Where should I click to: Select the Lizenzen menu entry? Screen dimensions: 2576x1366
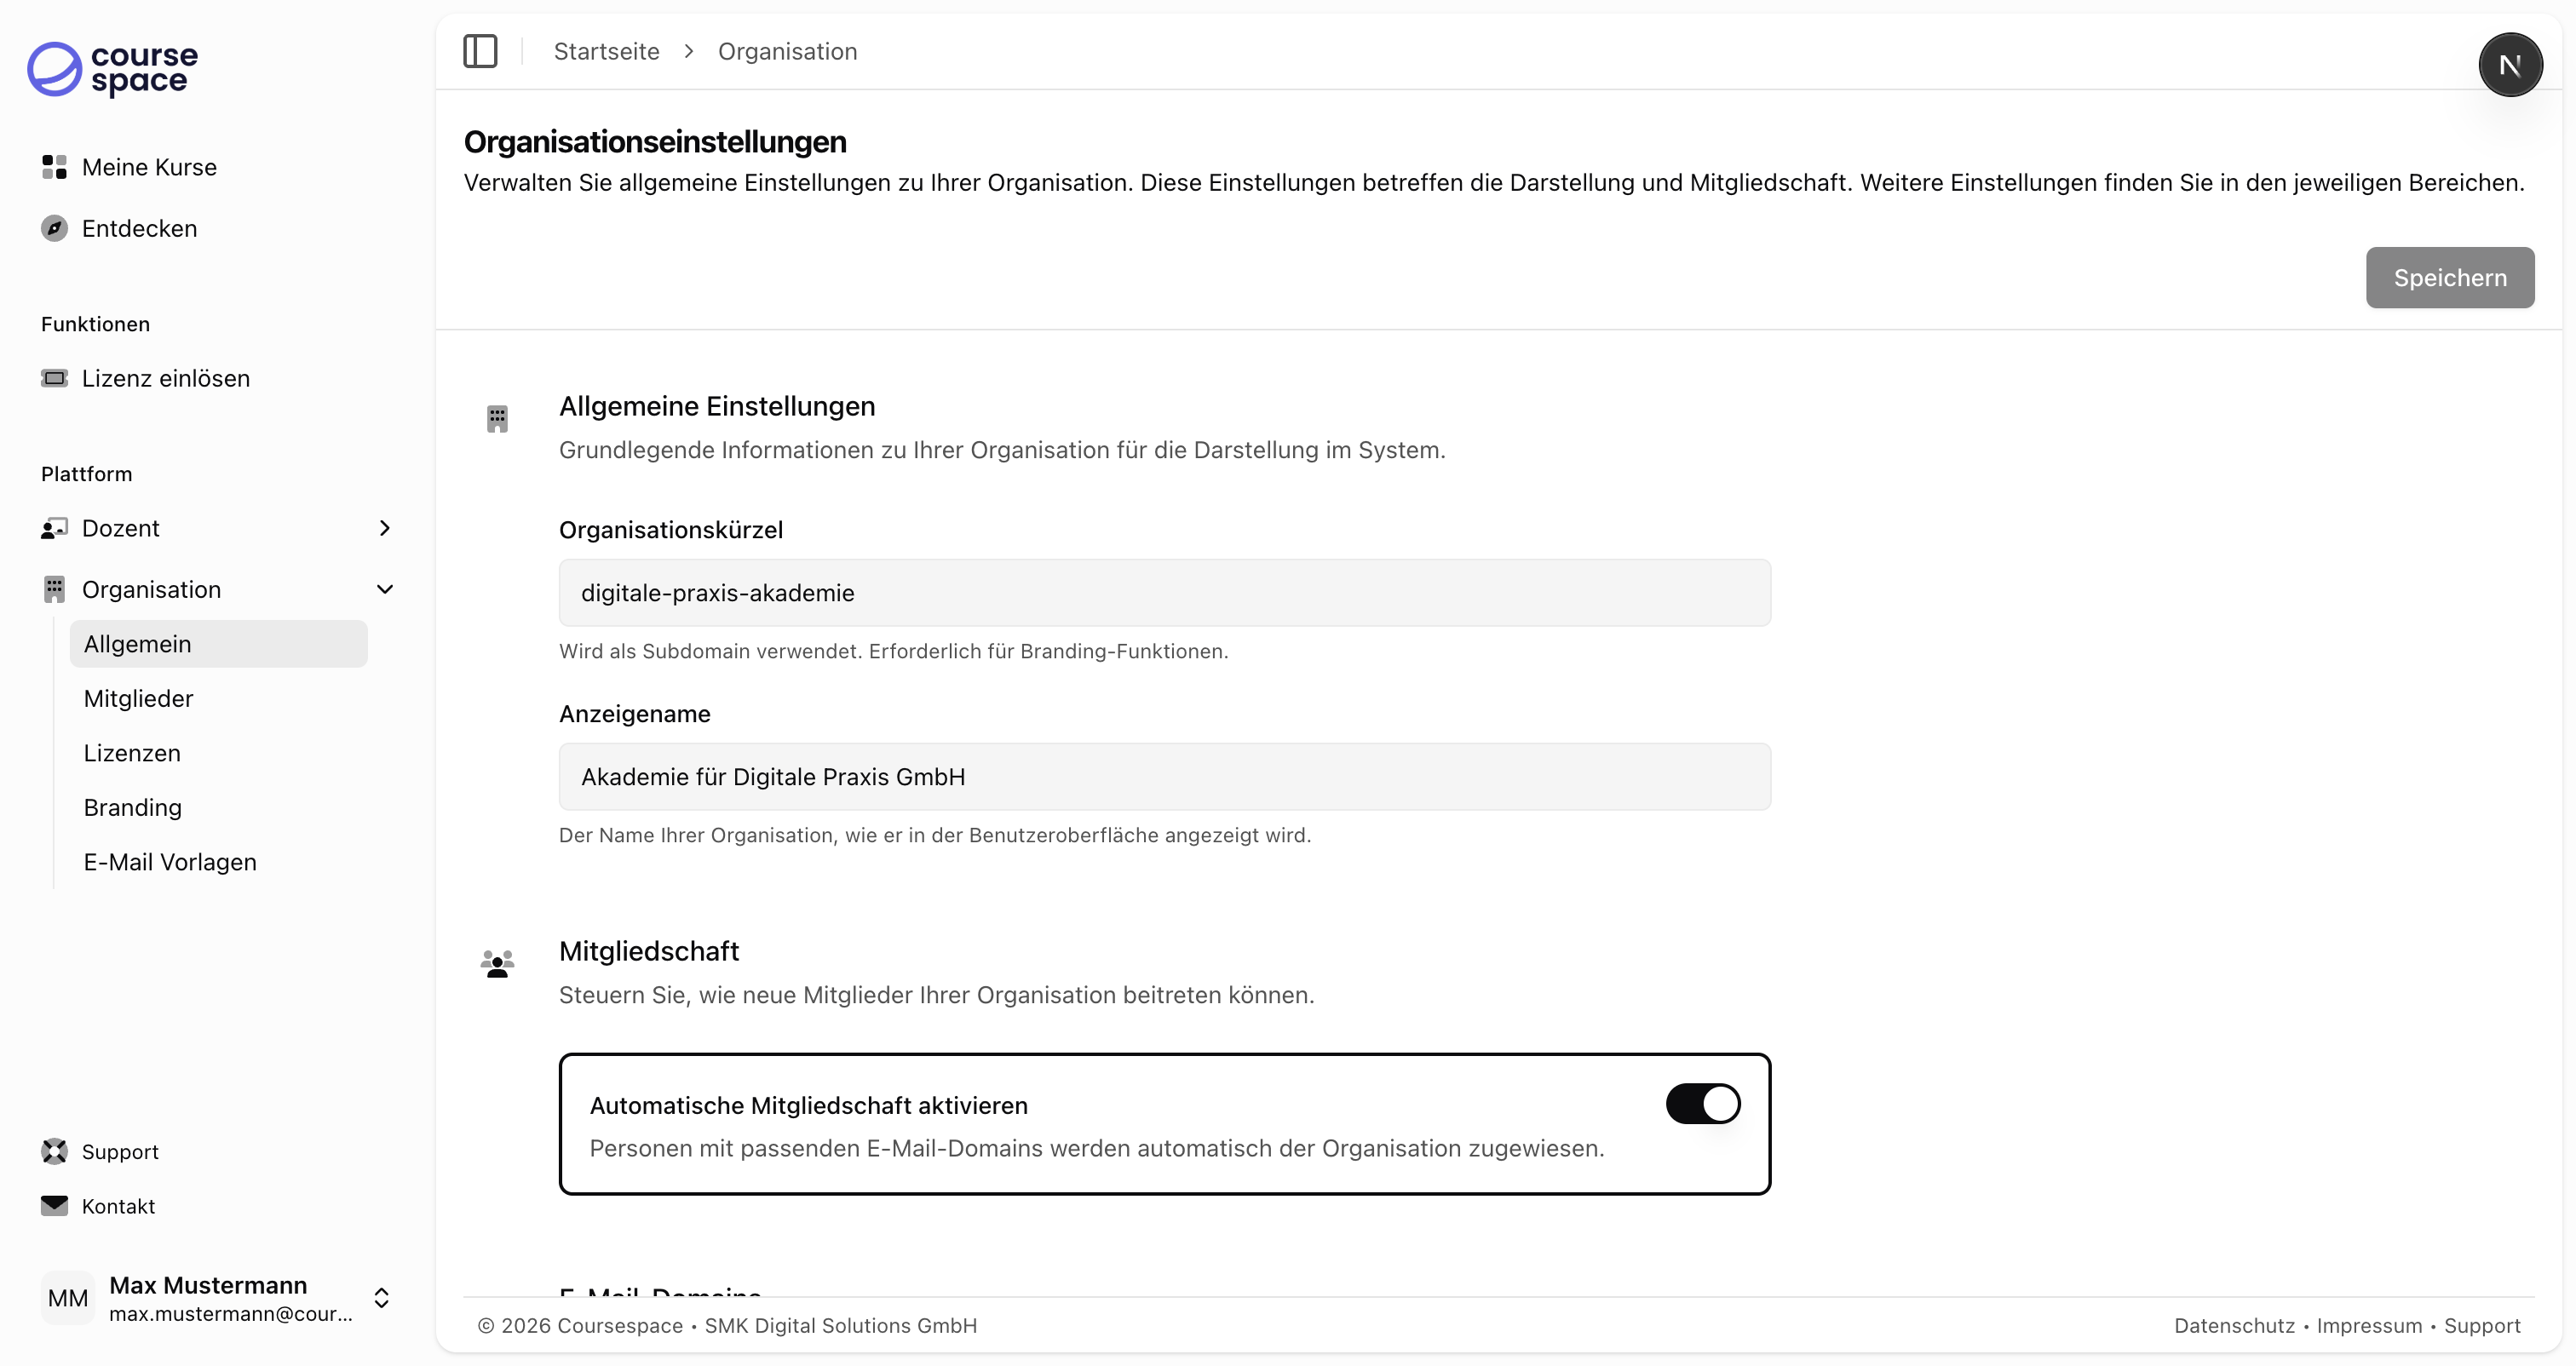[132, 753]
